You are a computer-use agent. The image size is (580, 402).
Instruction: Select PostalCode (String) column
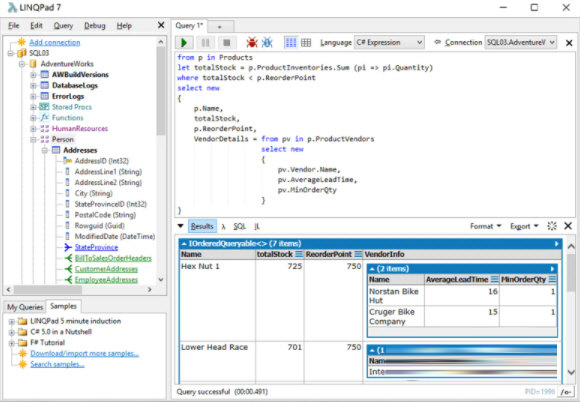pyautogui.click(x=105, y=215)
